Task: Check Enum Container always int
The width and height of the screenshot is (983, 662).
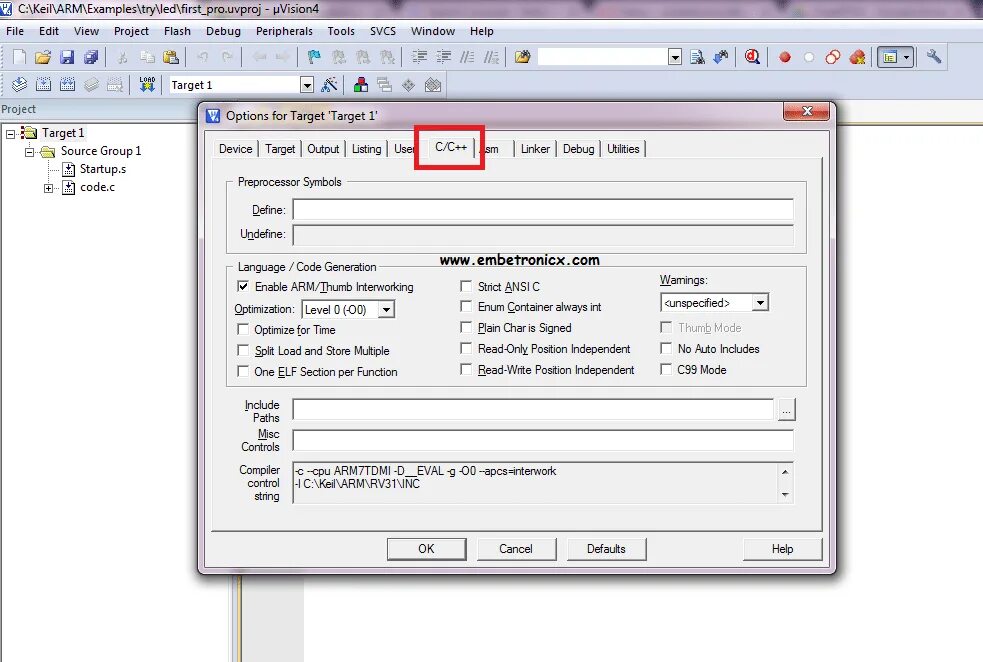Action: coord(466,307)
